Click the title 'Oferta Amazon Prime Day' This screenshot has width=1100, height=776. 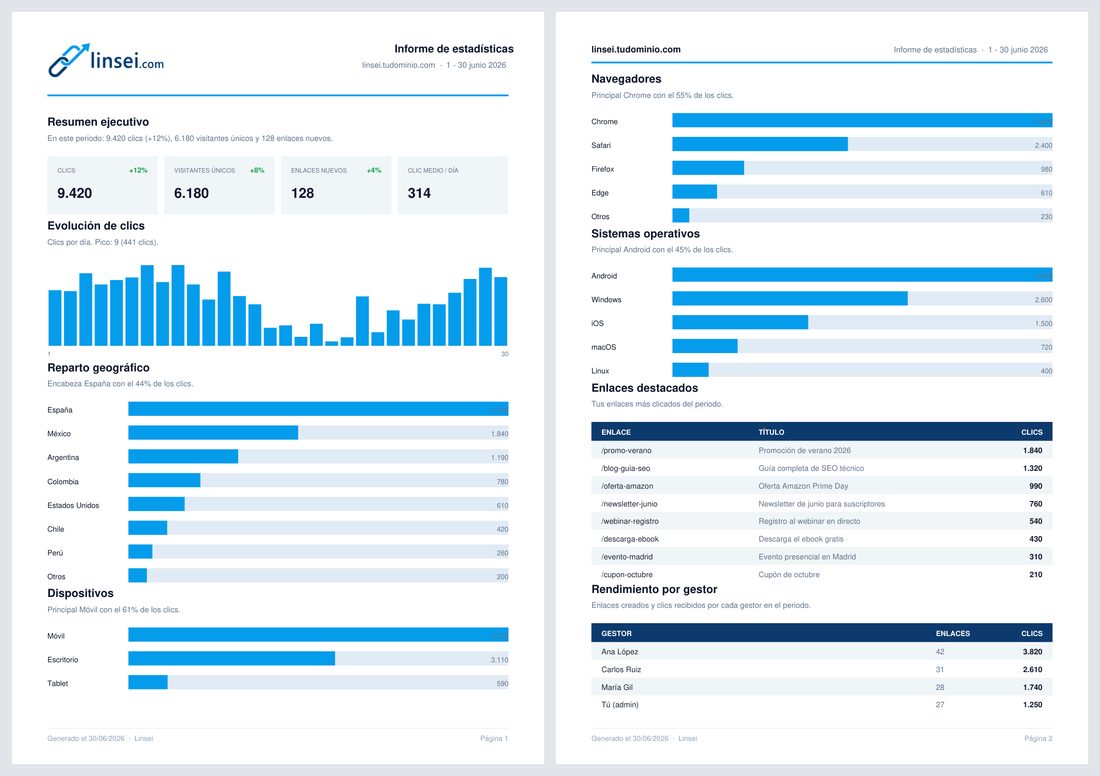coord(803,486)
